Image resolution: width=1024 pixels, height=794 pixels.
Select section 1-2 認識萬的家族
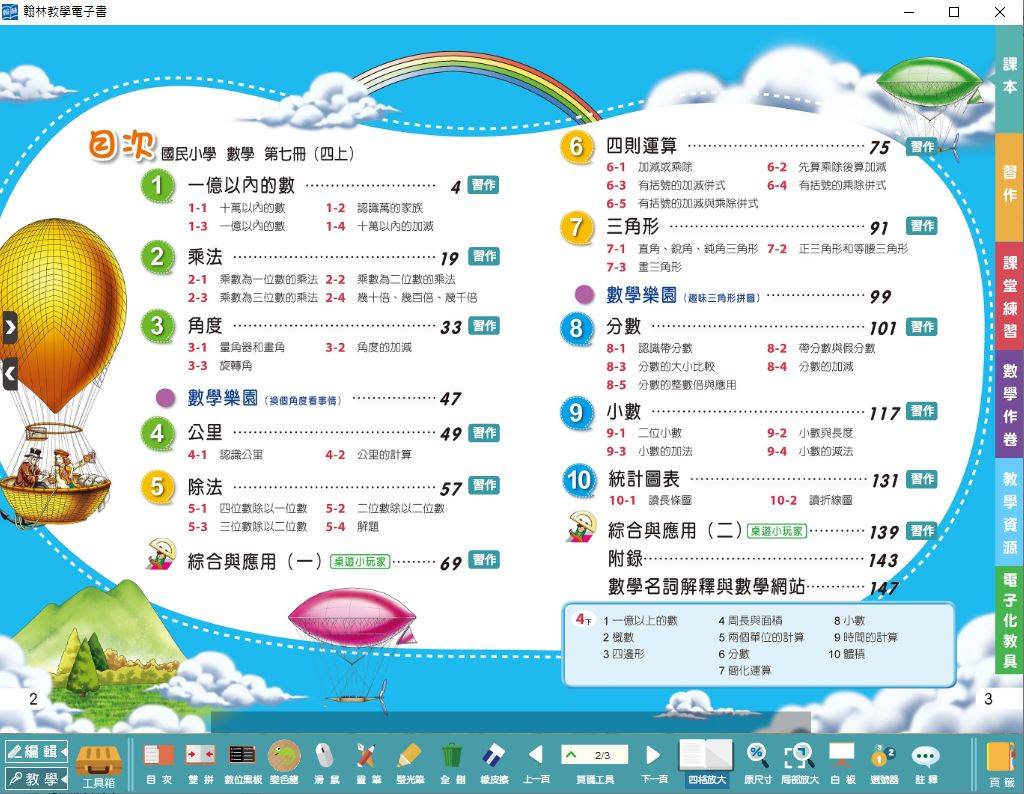coord(374,208)
